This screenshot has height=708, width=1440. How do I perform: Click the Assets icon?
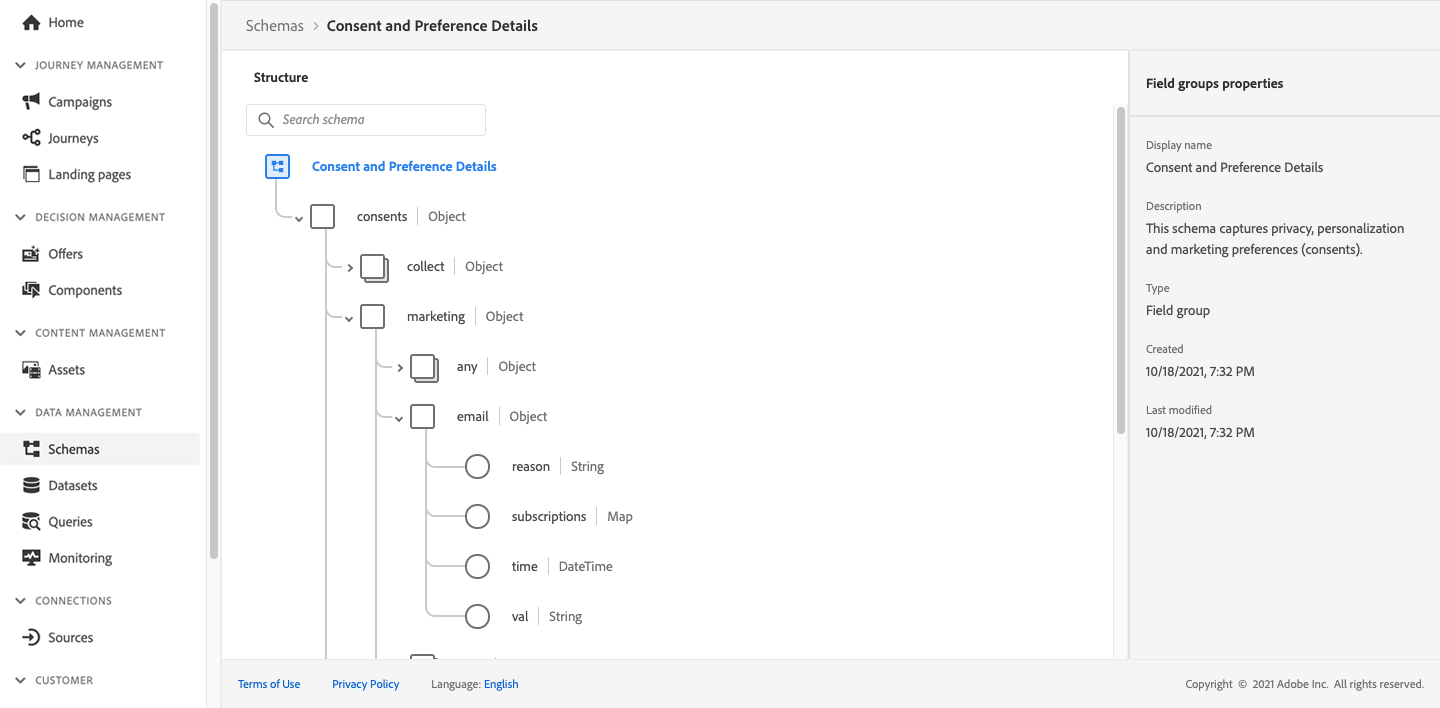pos(31,370)
